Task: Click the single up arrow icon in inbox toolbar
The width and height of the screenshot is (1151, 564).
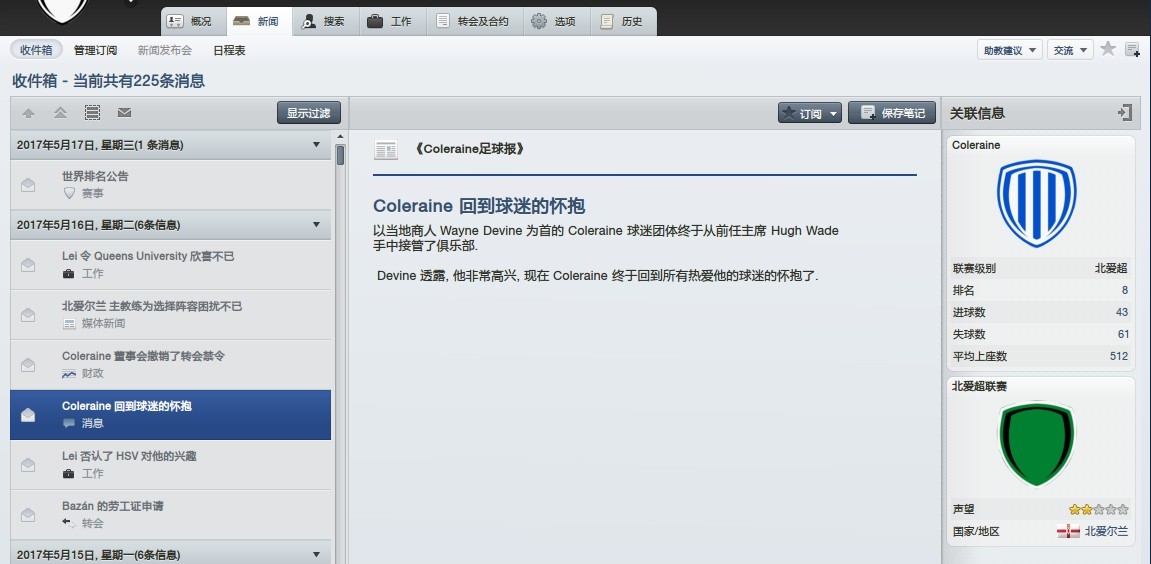Action: [28, 113]
